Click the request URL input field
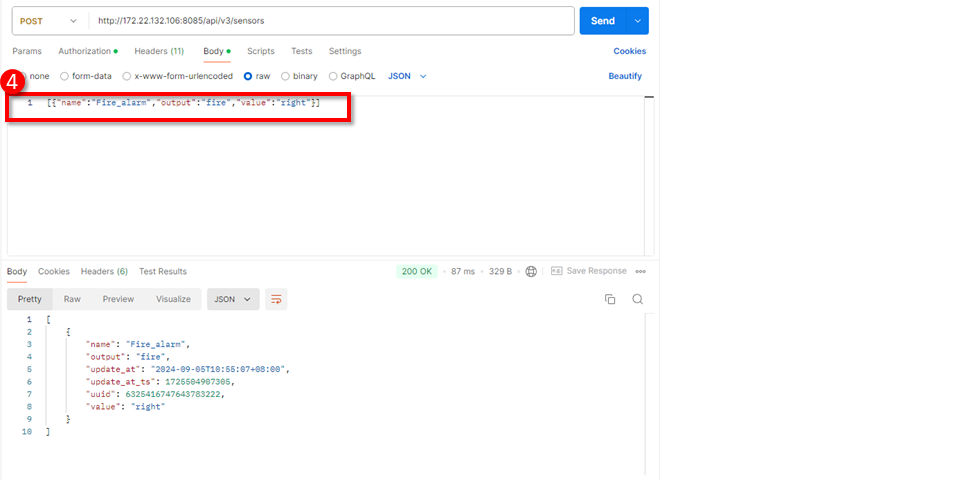Viewport: 960px width, 480px height. [x=330, y=21]
